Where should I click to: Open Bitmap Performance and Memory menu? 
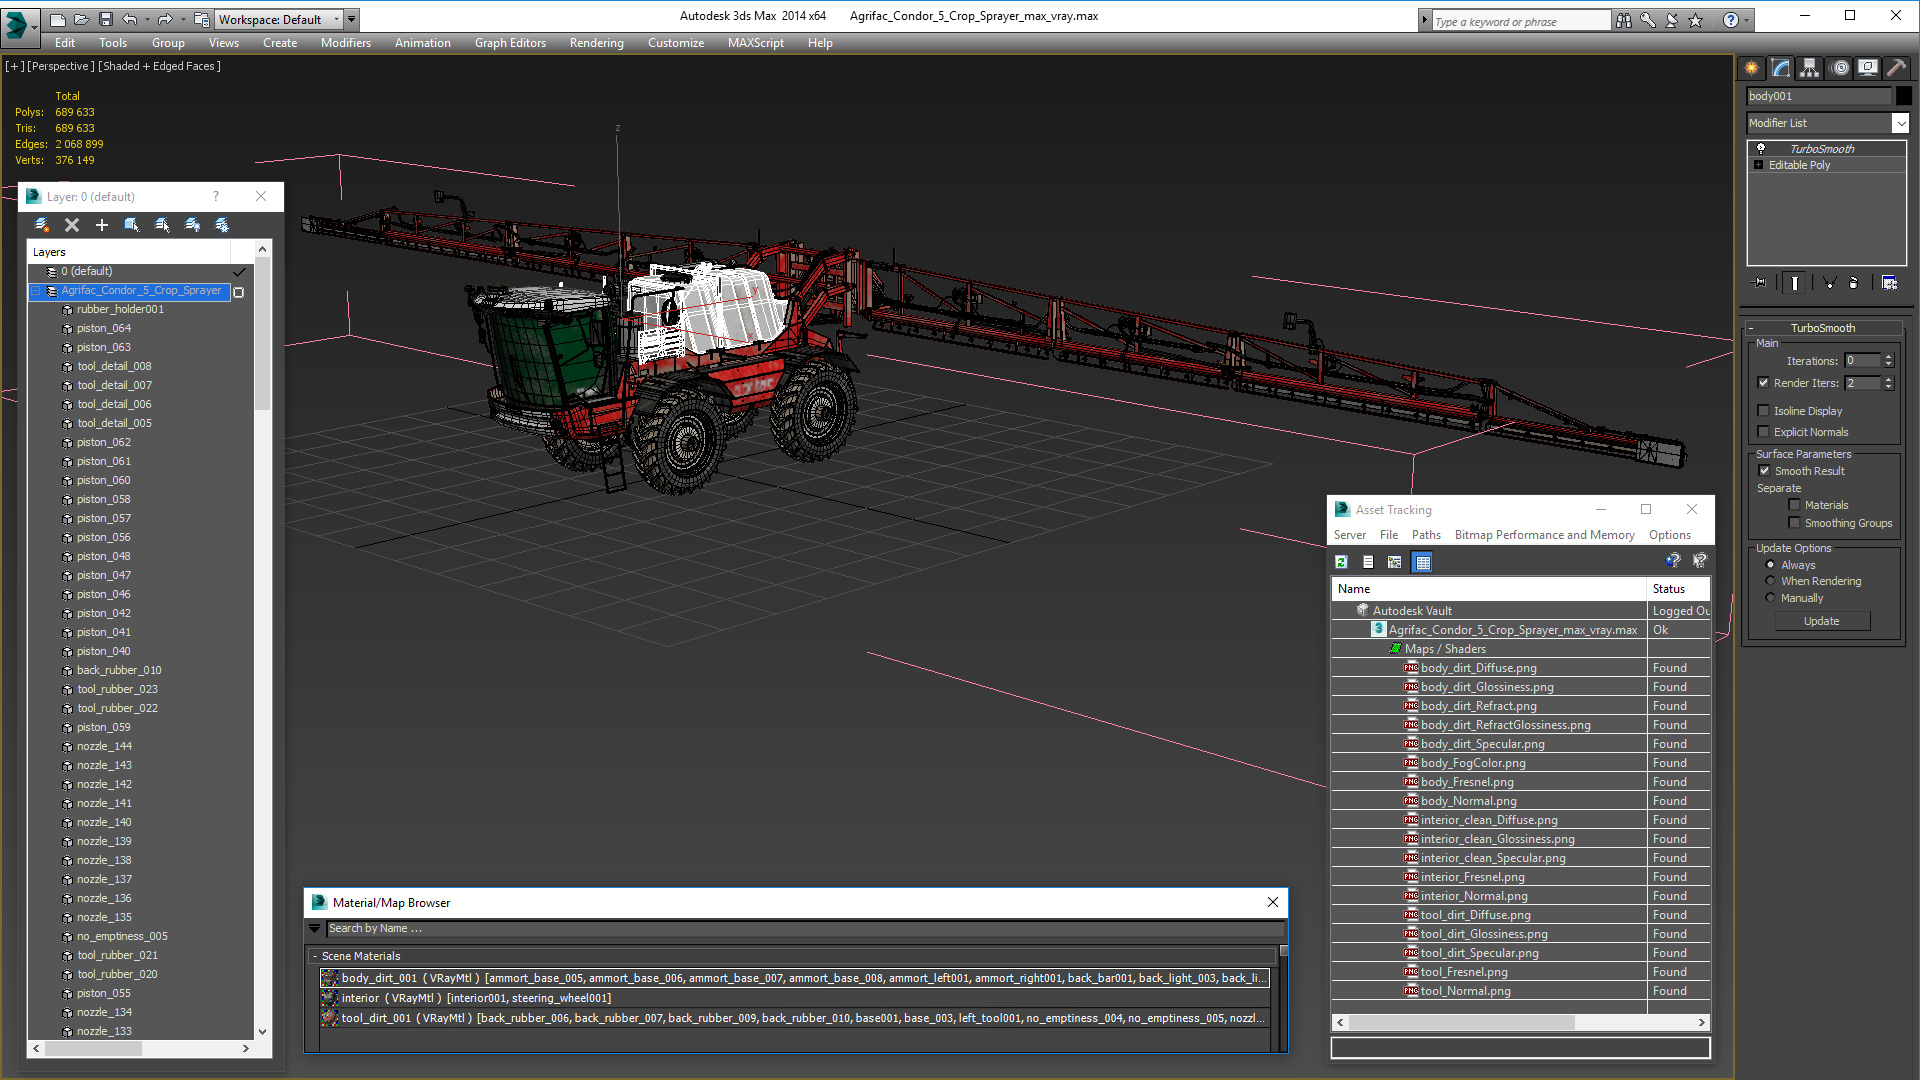(x=1545, y=535)
